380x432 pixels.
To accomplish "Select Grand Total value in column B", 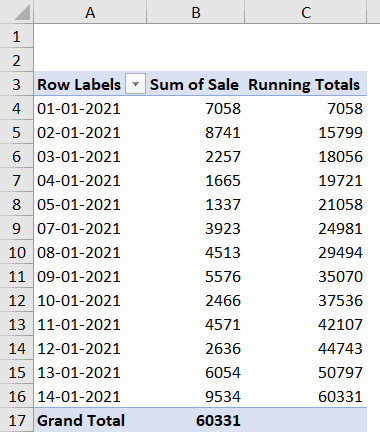I will click(196, 420).
